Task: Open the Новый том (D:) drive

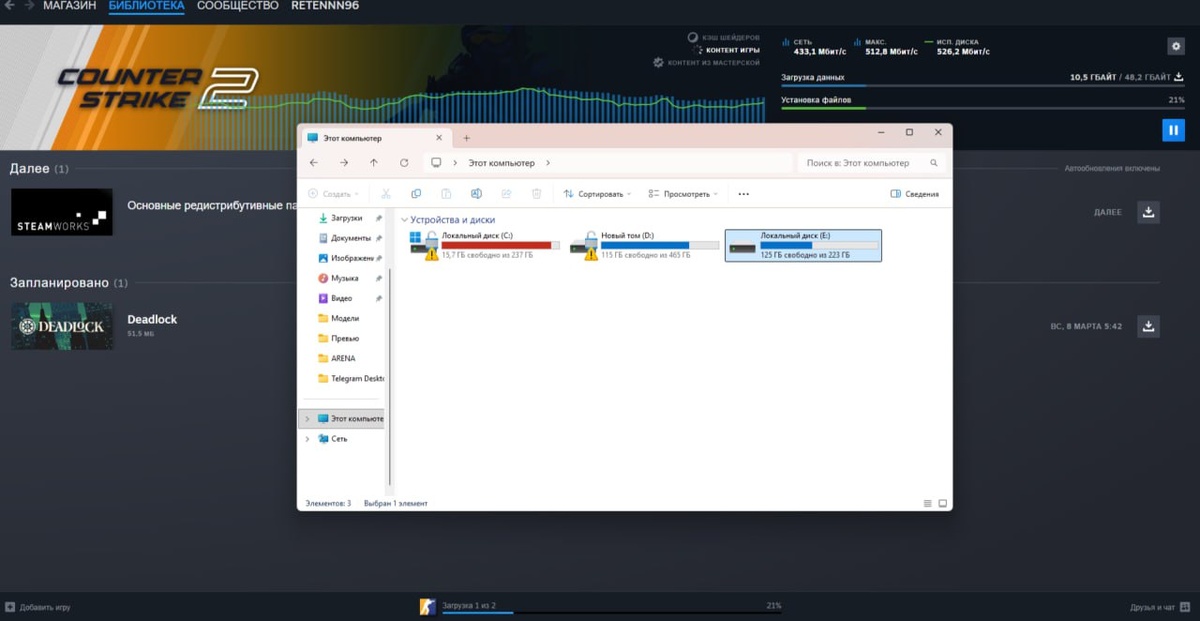Action: (644, 245)
